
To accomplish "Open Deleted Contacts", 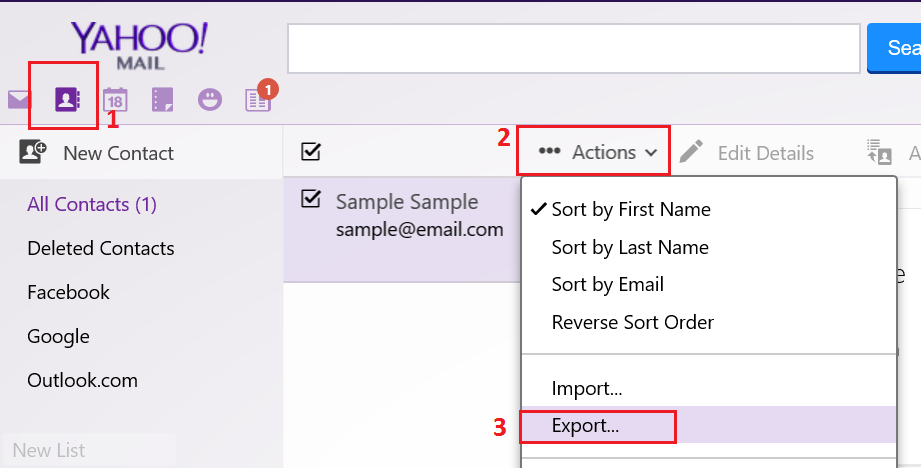I will 100,248.
